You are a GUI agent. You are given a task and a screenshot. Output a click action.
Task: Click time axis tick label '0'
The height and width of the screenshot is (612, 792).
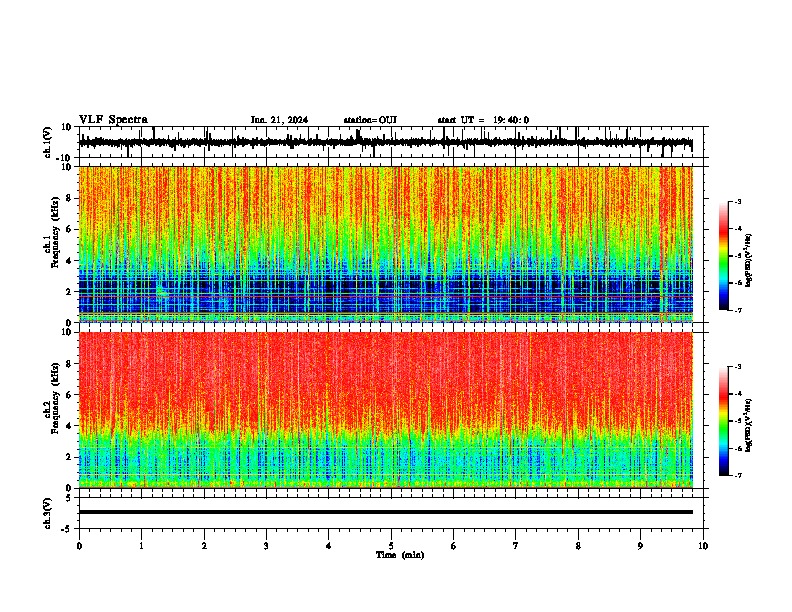pos(79,546)
